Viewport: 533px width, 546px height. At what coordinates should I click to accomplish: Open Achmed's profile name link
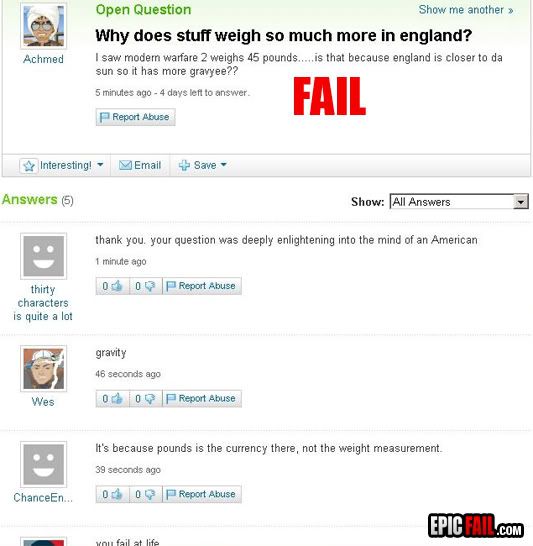coord(43,59)
